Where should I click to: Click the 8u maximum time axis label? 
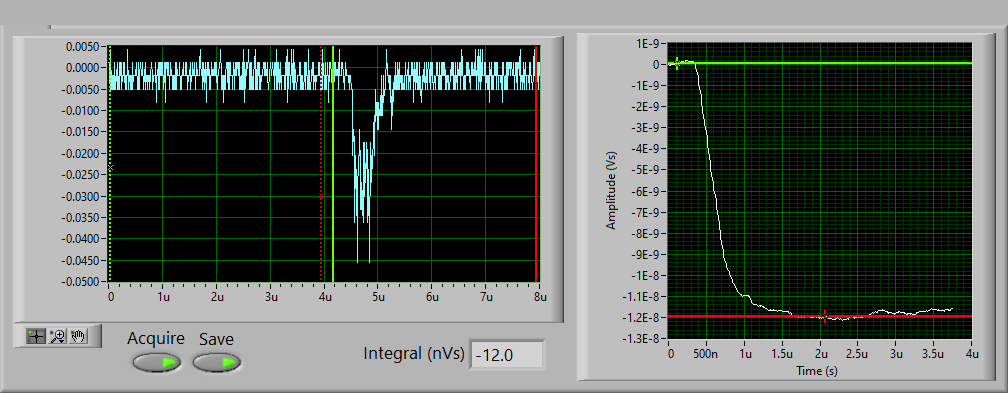tap(540, 297)
